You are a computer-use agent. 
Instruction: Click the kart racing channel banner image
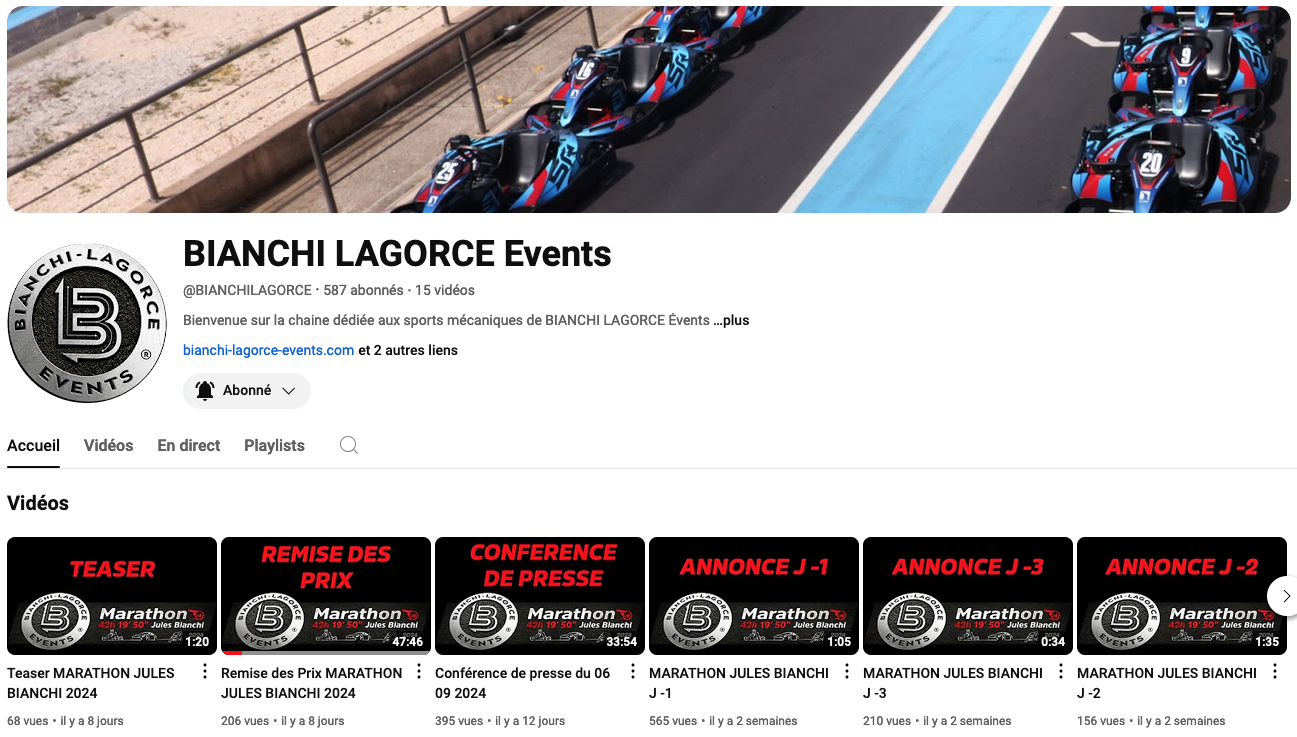tap(648, 109)
